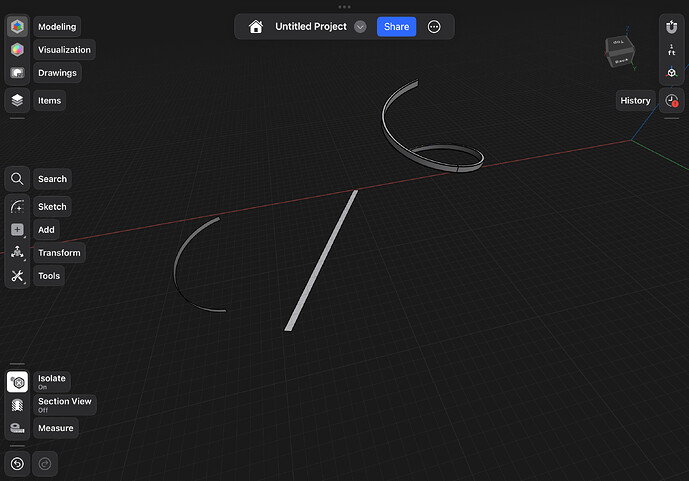Click the Undo arrow button
This screenshot has height=481, width=689.
pos(17,464)
